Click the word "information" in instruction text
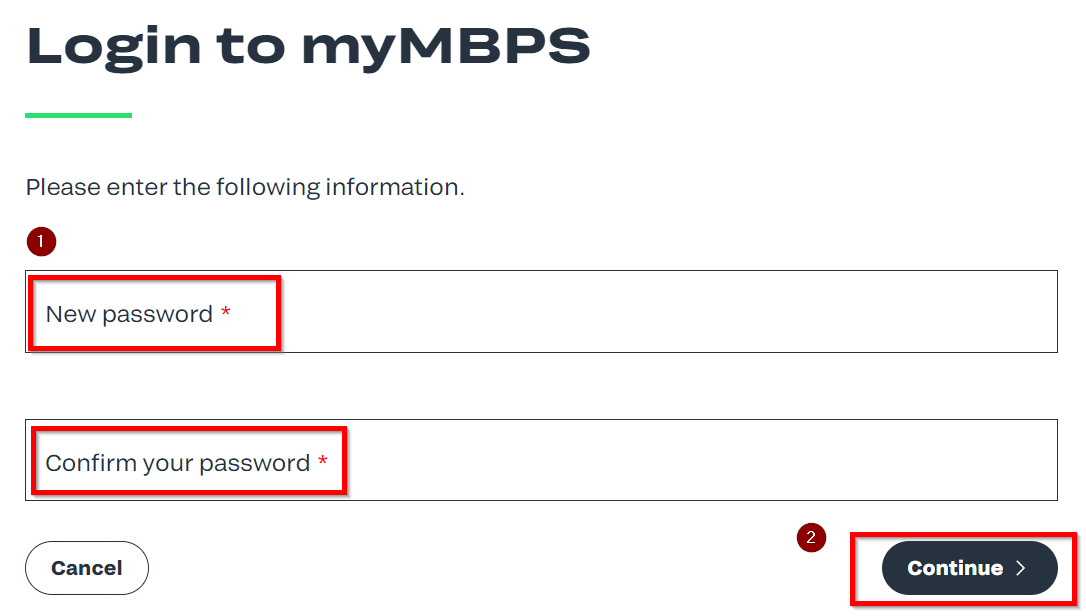Screen dimensions: 1086x616 coord(394,187)
